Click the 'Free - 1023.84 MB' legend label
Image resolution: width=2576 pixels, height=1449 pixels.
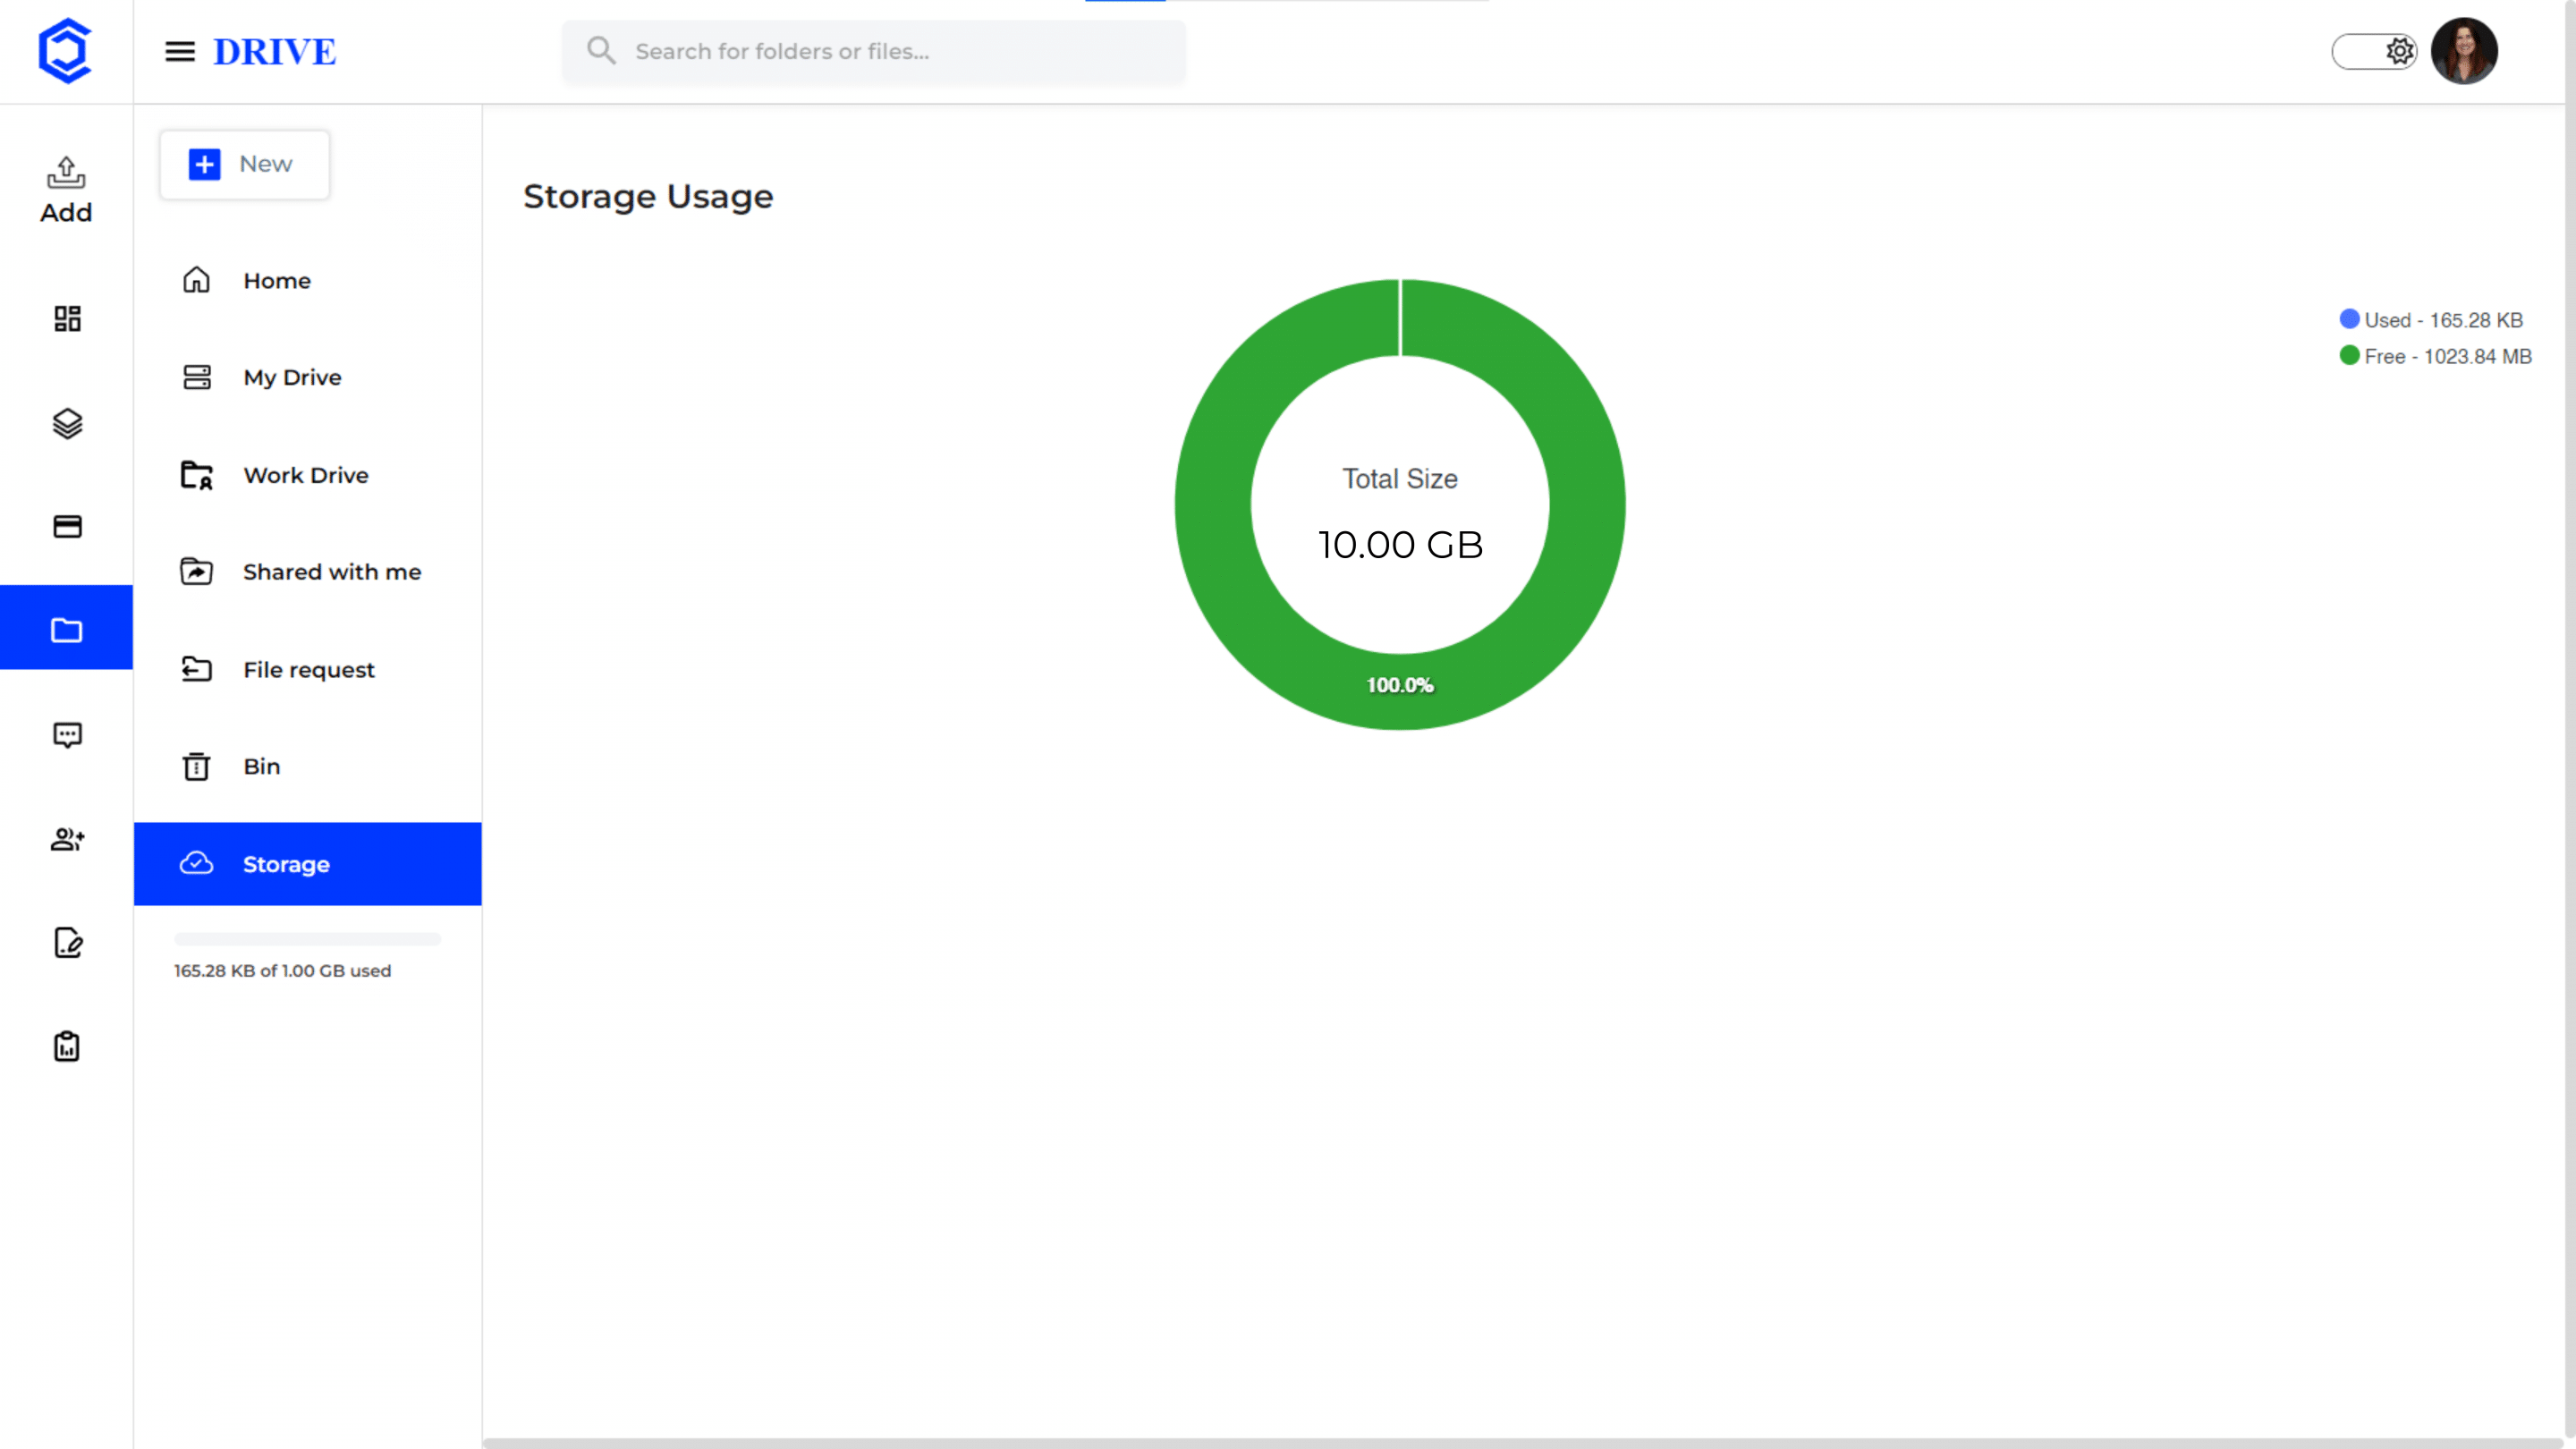point(2447,356)
